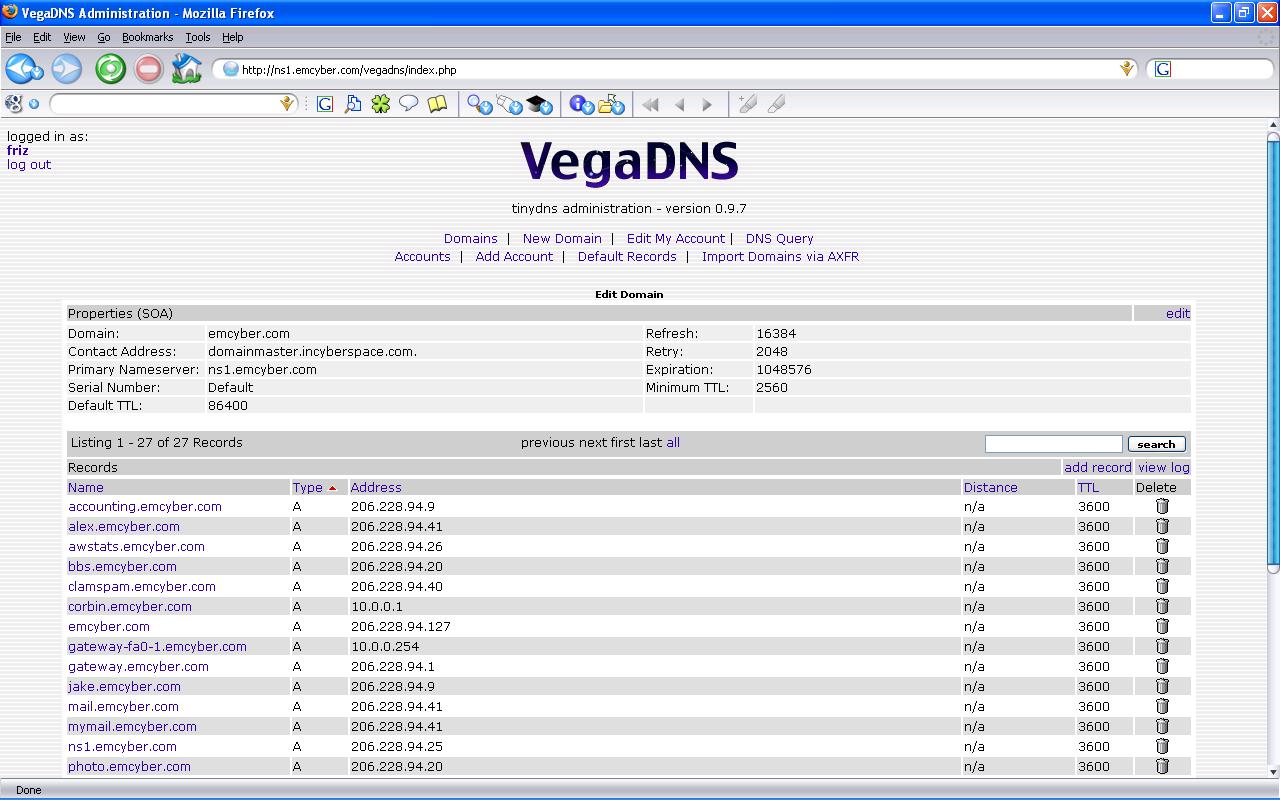Click the magnifier search options icon
Screen dimensions: 1280x800
[x=480, y=104]
